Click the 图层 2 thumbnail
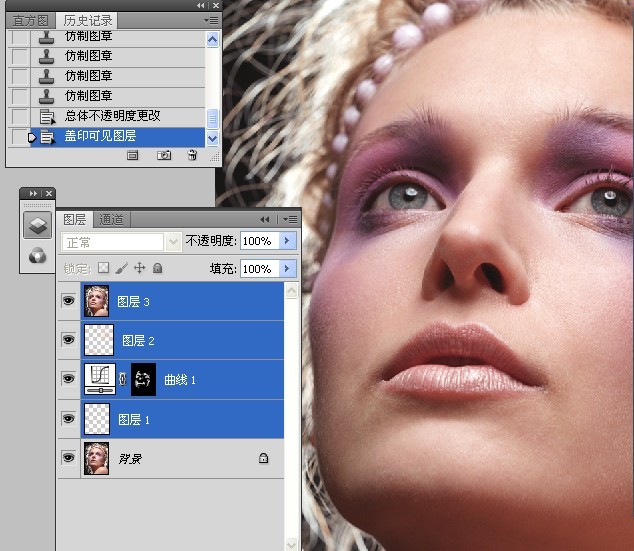The image size is (634, 551). coord(99,340)
